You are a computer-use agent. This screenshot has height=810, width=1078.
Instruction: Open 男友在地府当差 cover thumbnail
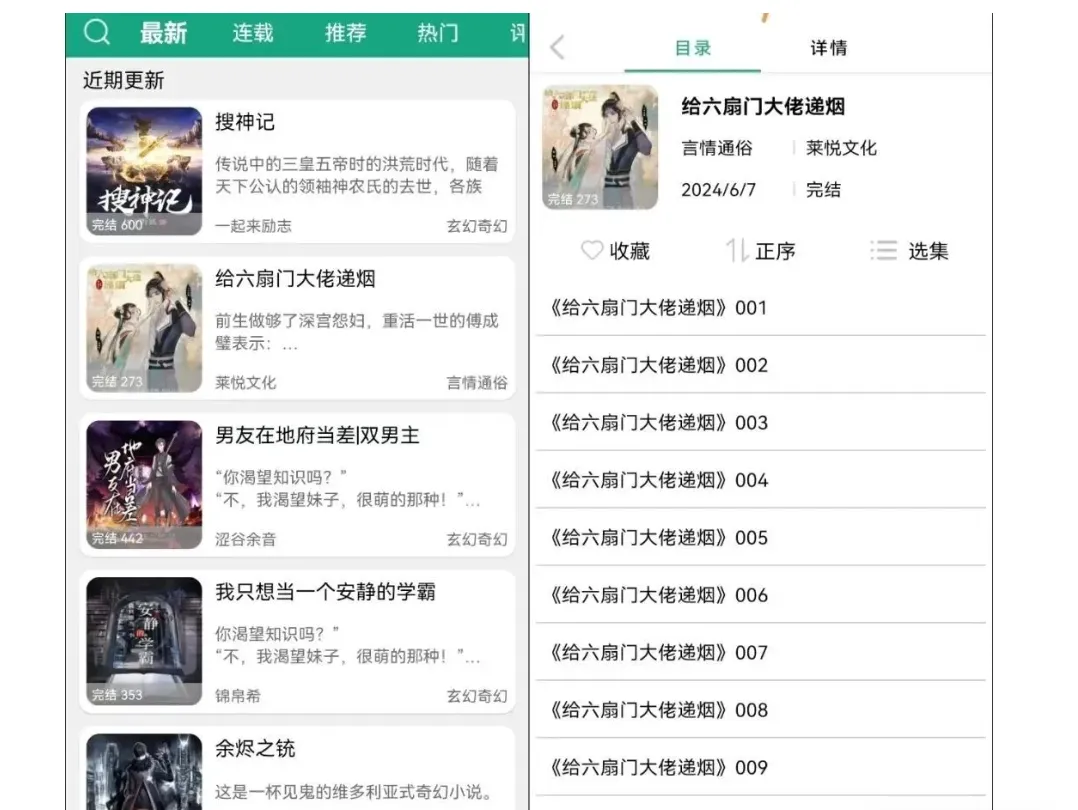tap(144, 485)
